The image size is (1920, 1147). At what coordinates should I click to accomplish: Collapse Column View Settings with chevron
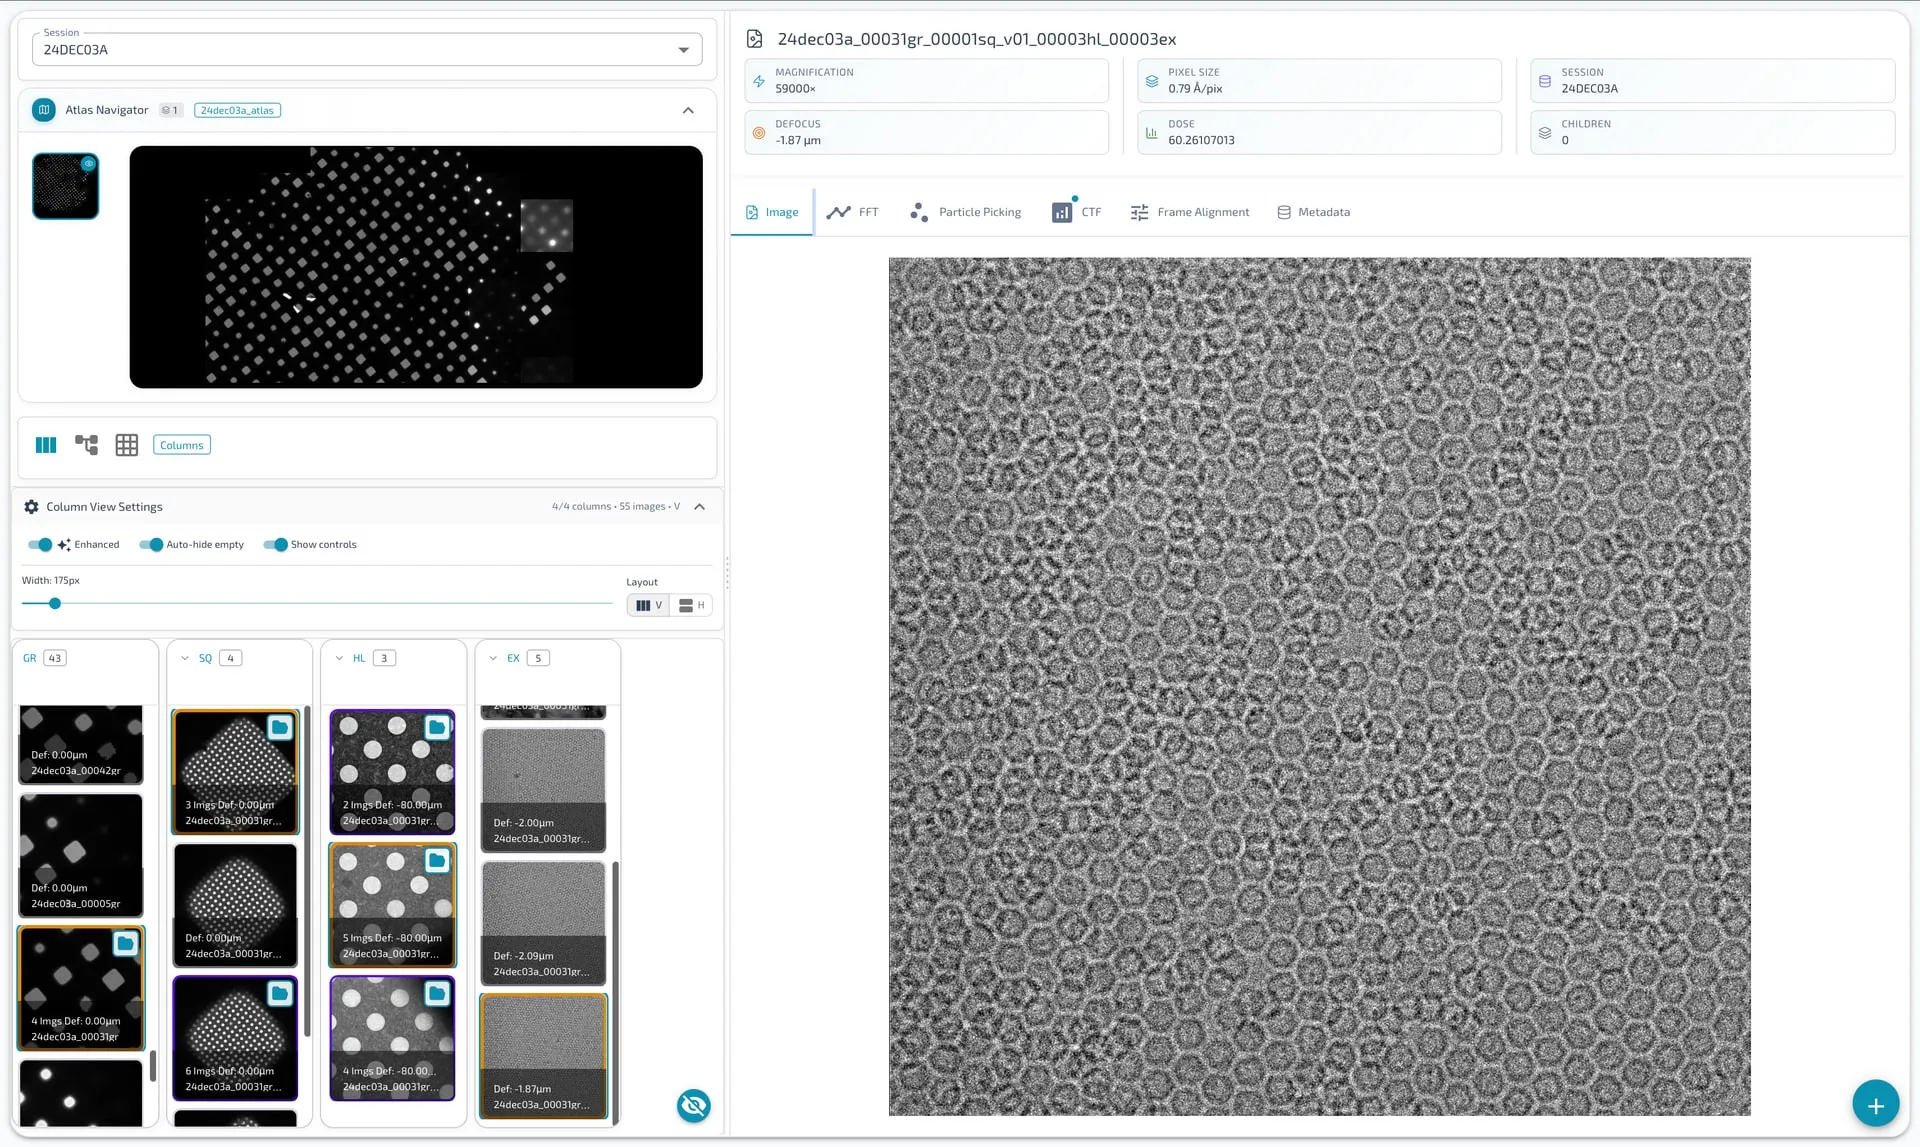(700, 507)
